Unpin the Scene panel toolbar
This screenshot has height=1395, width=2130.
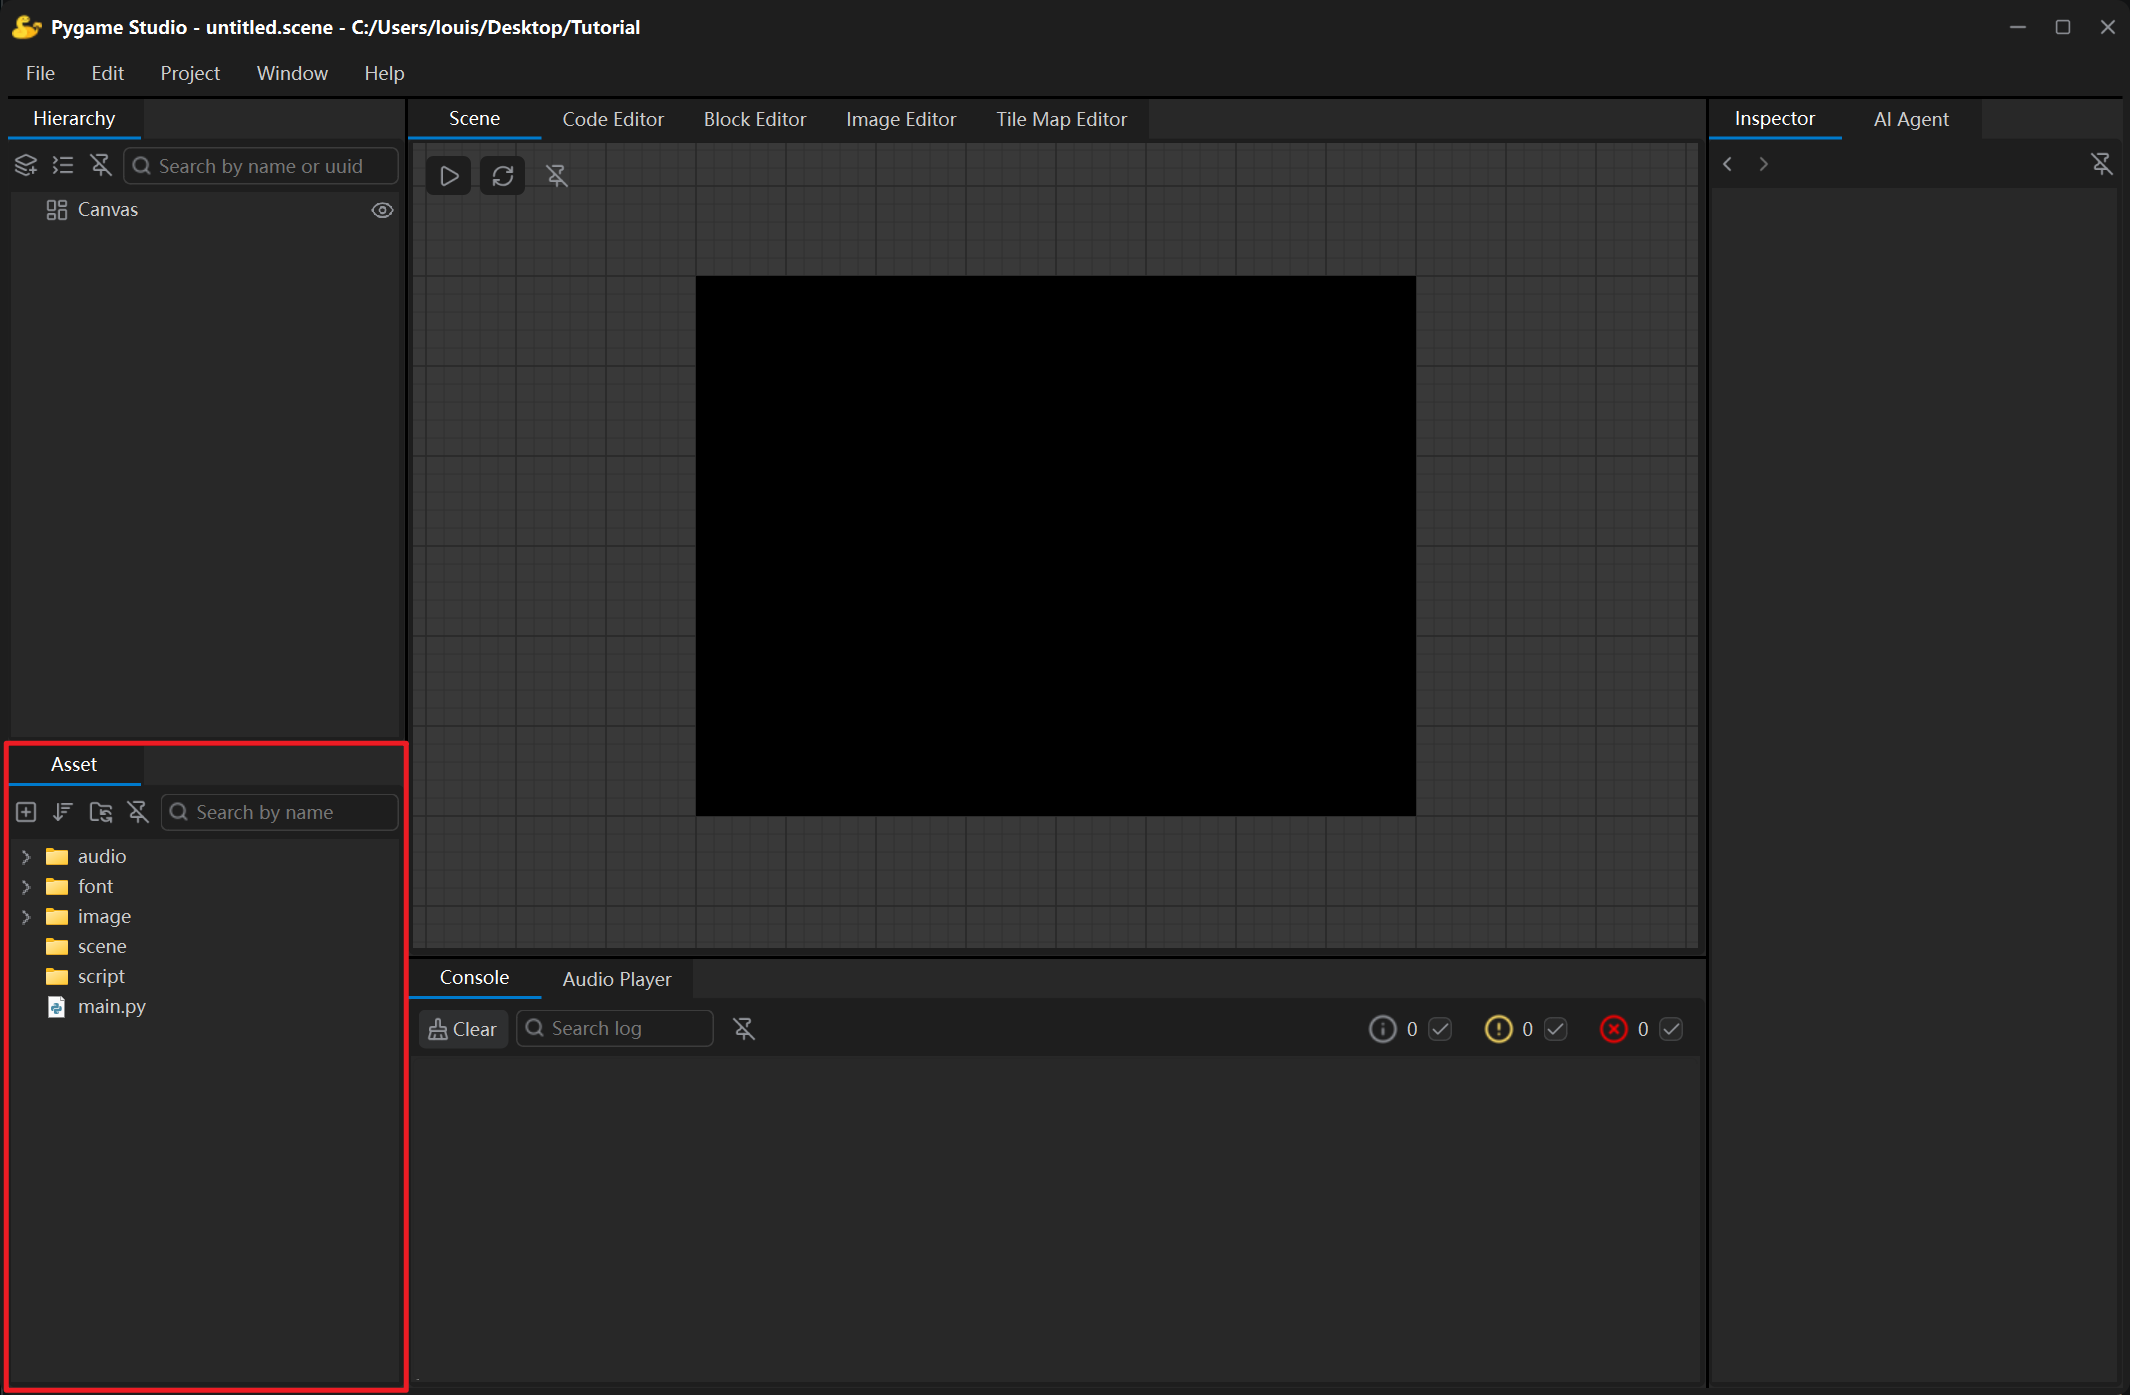pos(557,176)
